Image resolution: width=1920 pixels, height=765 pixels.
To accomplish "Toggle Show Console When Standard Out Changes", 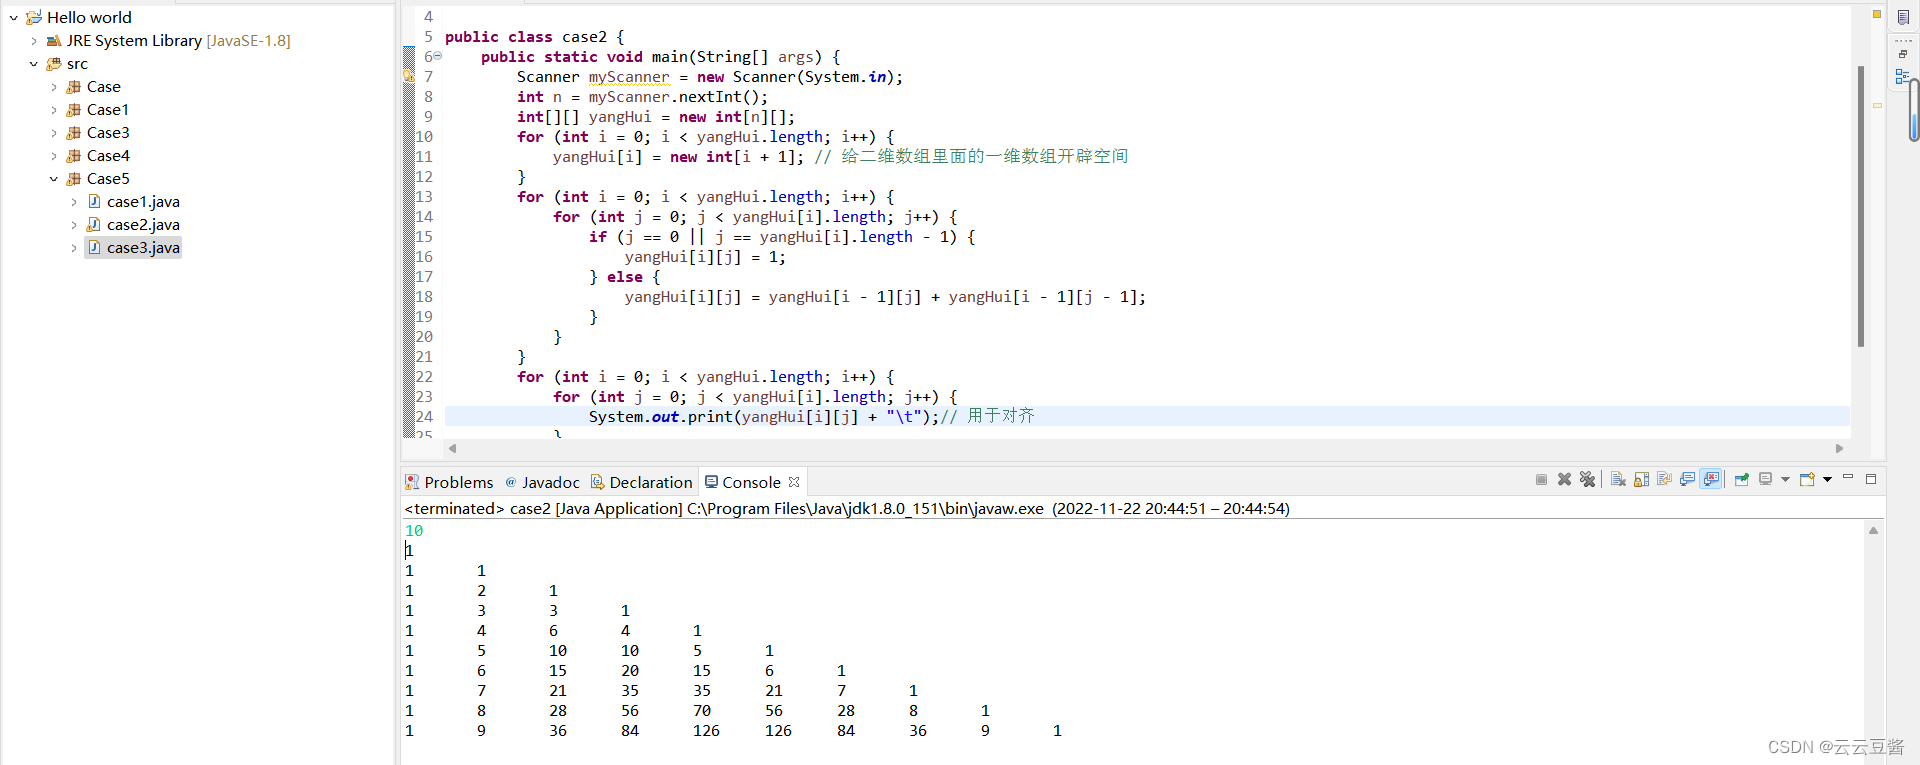I will 1687,480.
